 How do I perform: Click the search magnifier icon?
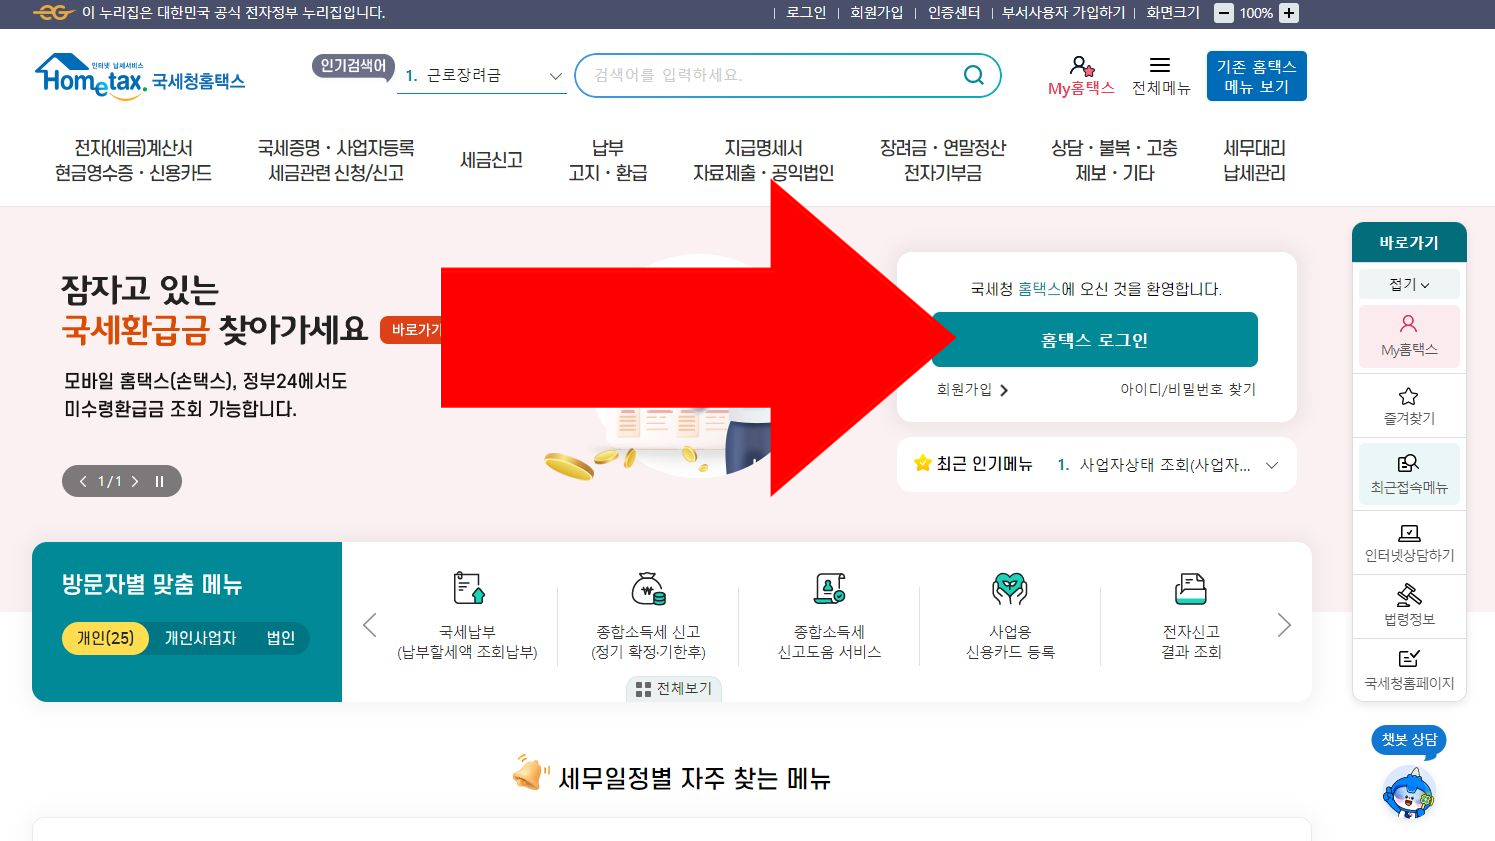[971, 75]
